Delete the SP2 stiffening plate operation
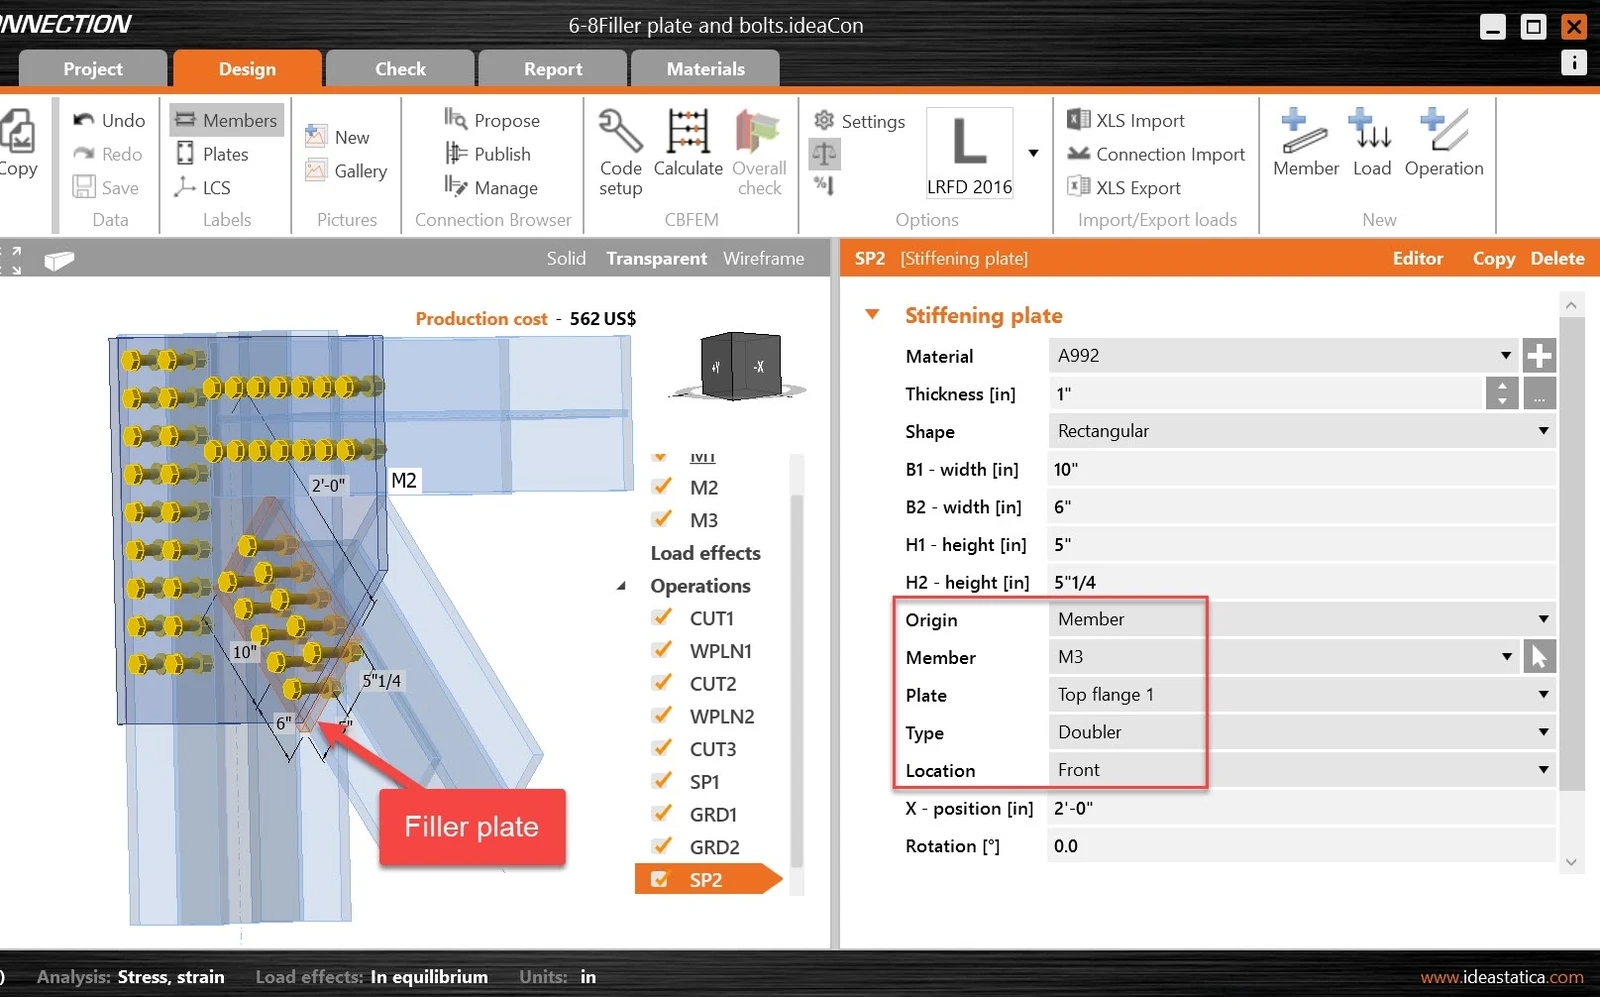Screen dimensions: 1600x997 (1557, 258)
